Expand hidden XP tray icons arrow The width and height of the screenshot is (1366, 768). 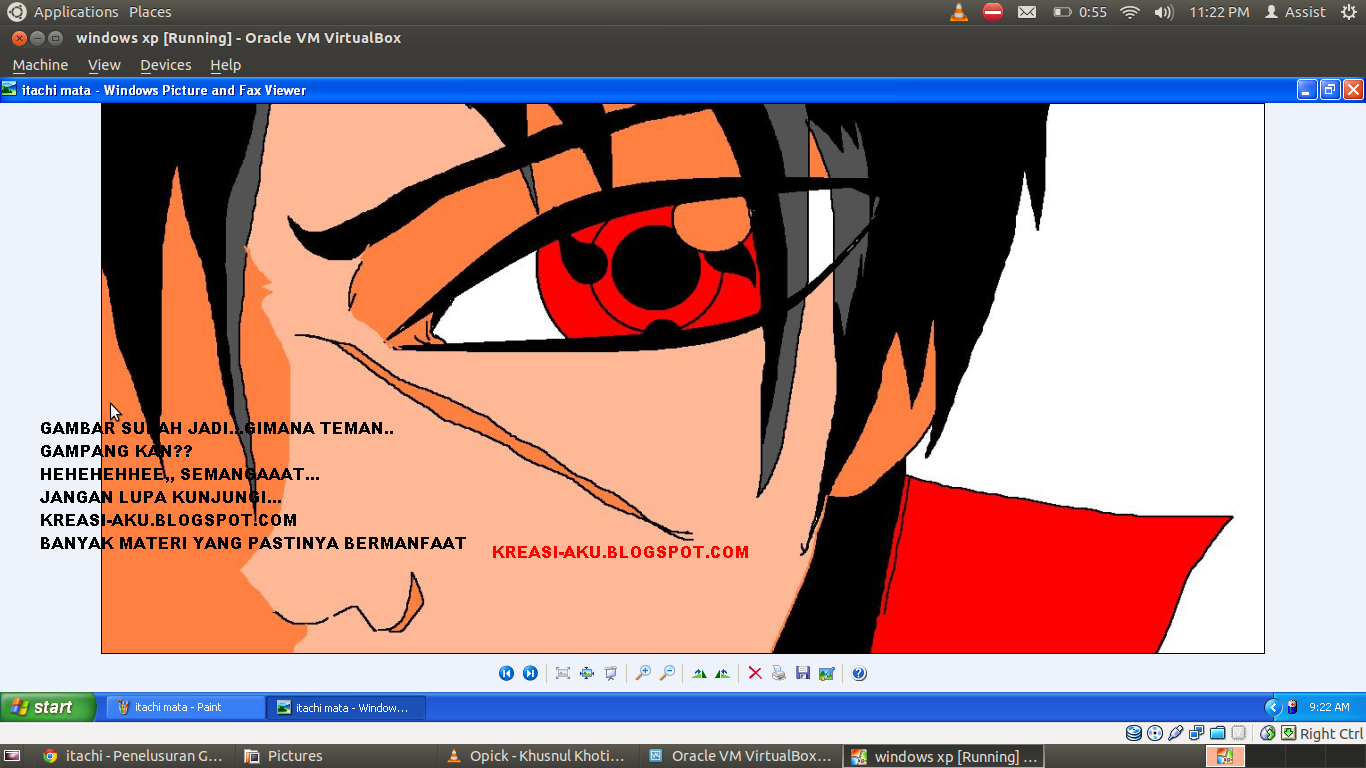(1273, 707)
